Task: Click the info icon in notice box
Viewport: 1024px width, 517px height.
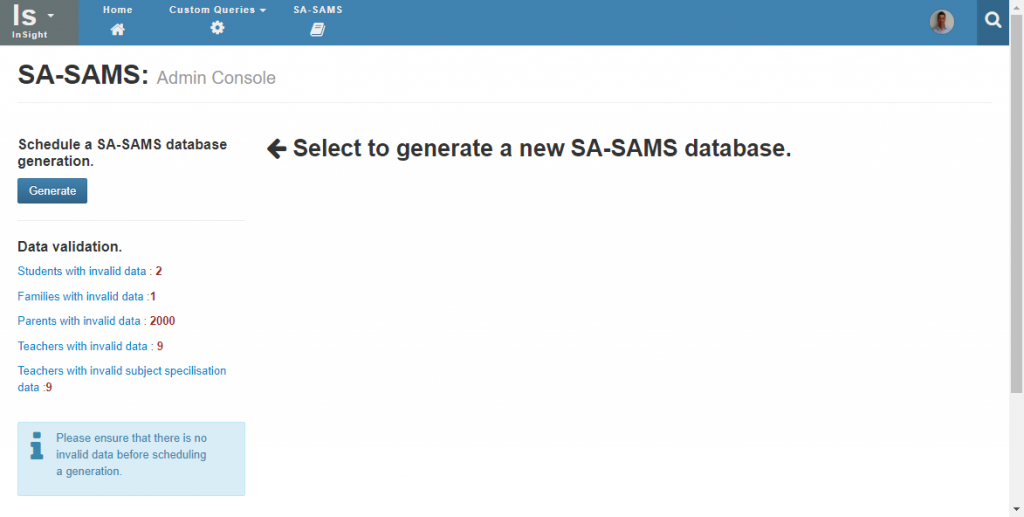Action: tap(37, 445)
